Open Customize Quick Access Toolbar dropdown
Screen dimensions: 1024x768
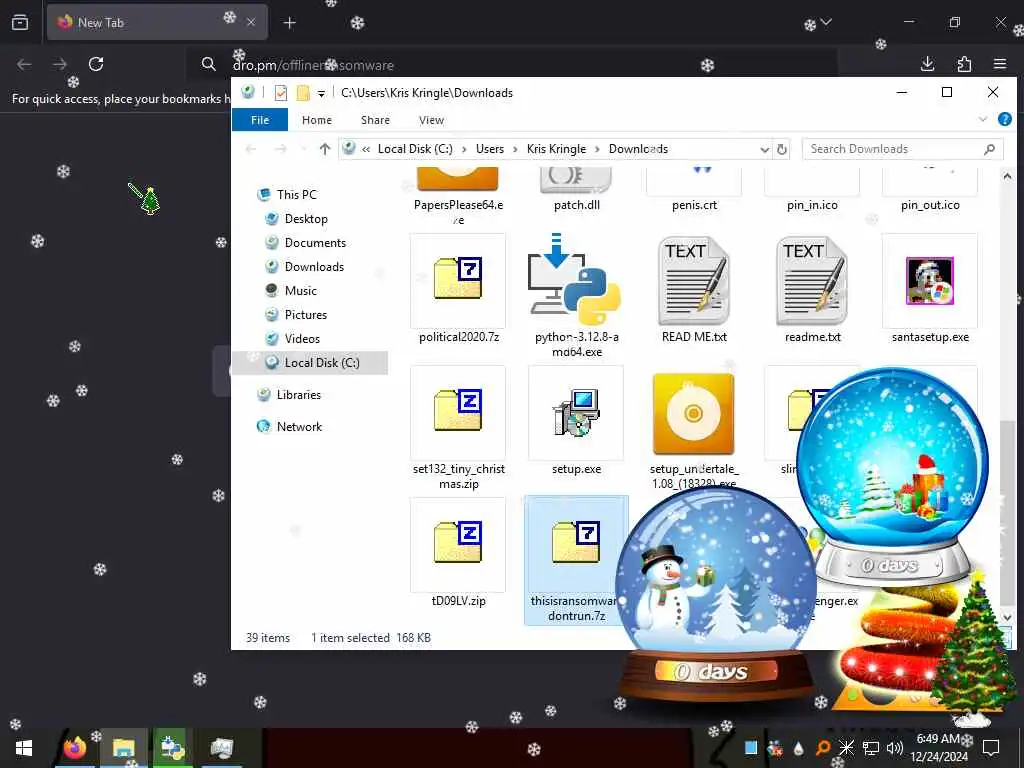(x=321, y=93)
